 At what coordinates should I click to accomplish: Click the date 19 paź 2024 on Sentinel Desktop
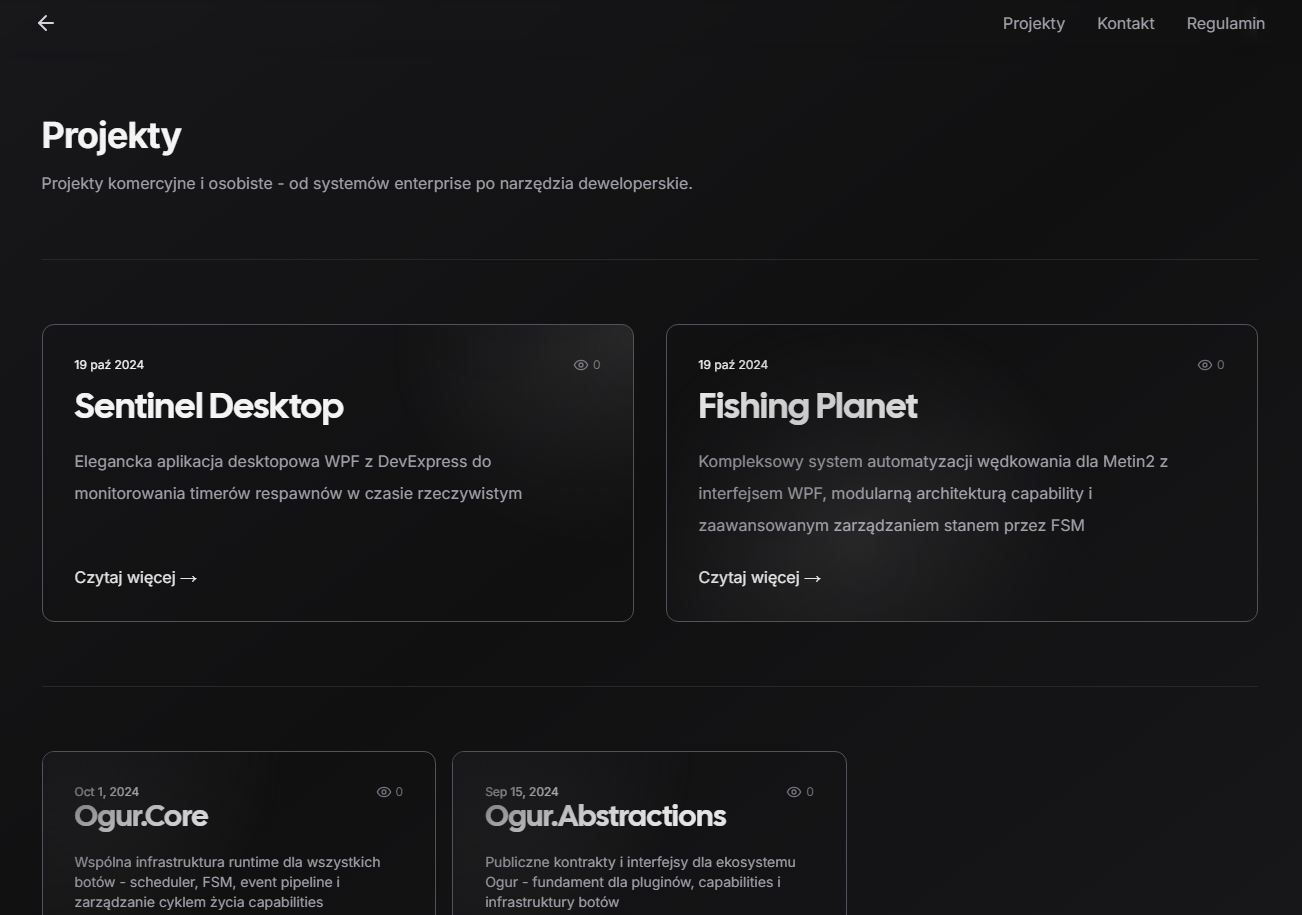109,364
